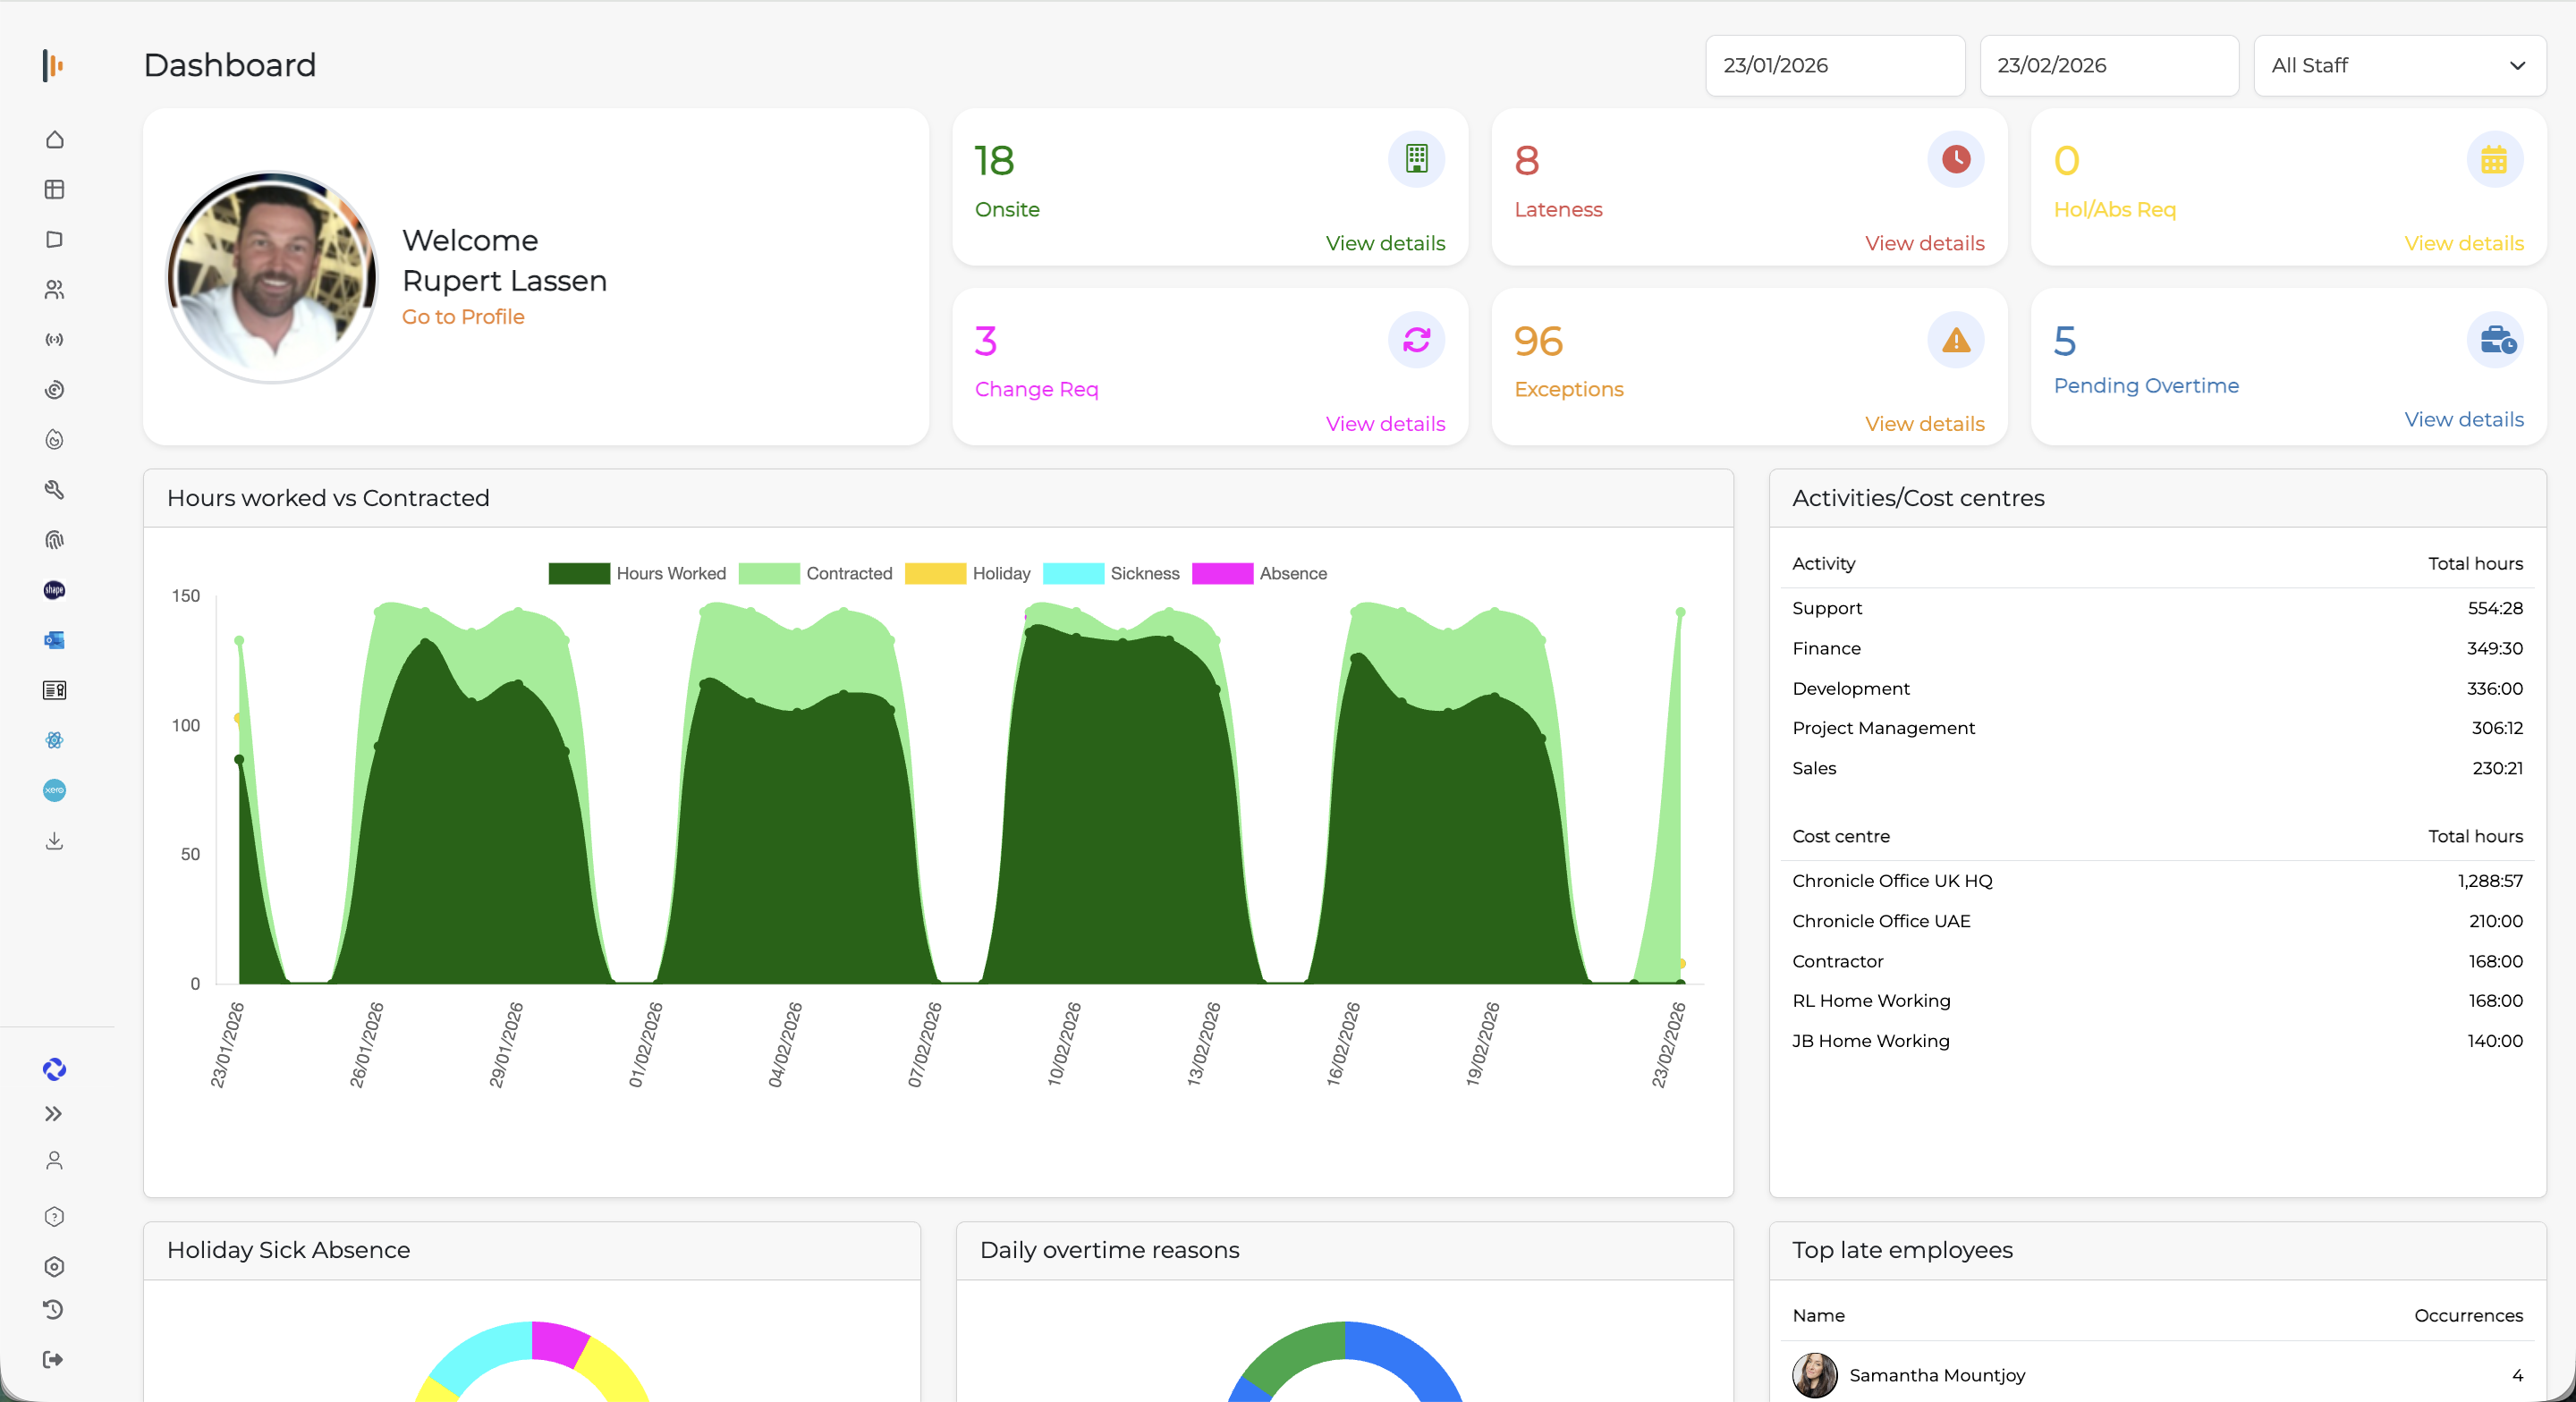Click the history clock icon in sidebar

click(x=54, y=1310)
